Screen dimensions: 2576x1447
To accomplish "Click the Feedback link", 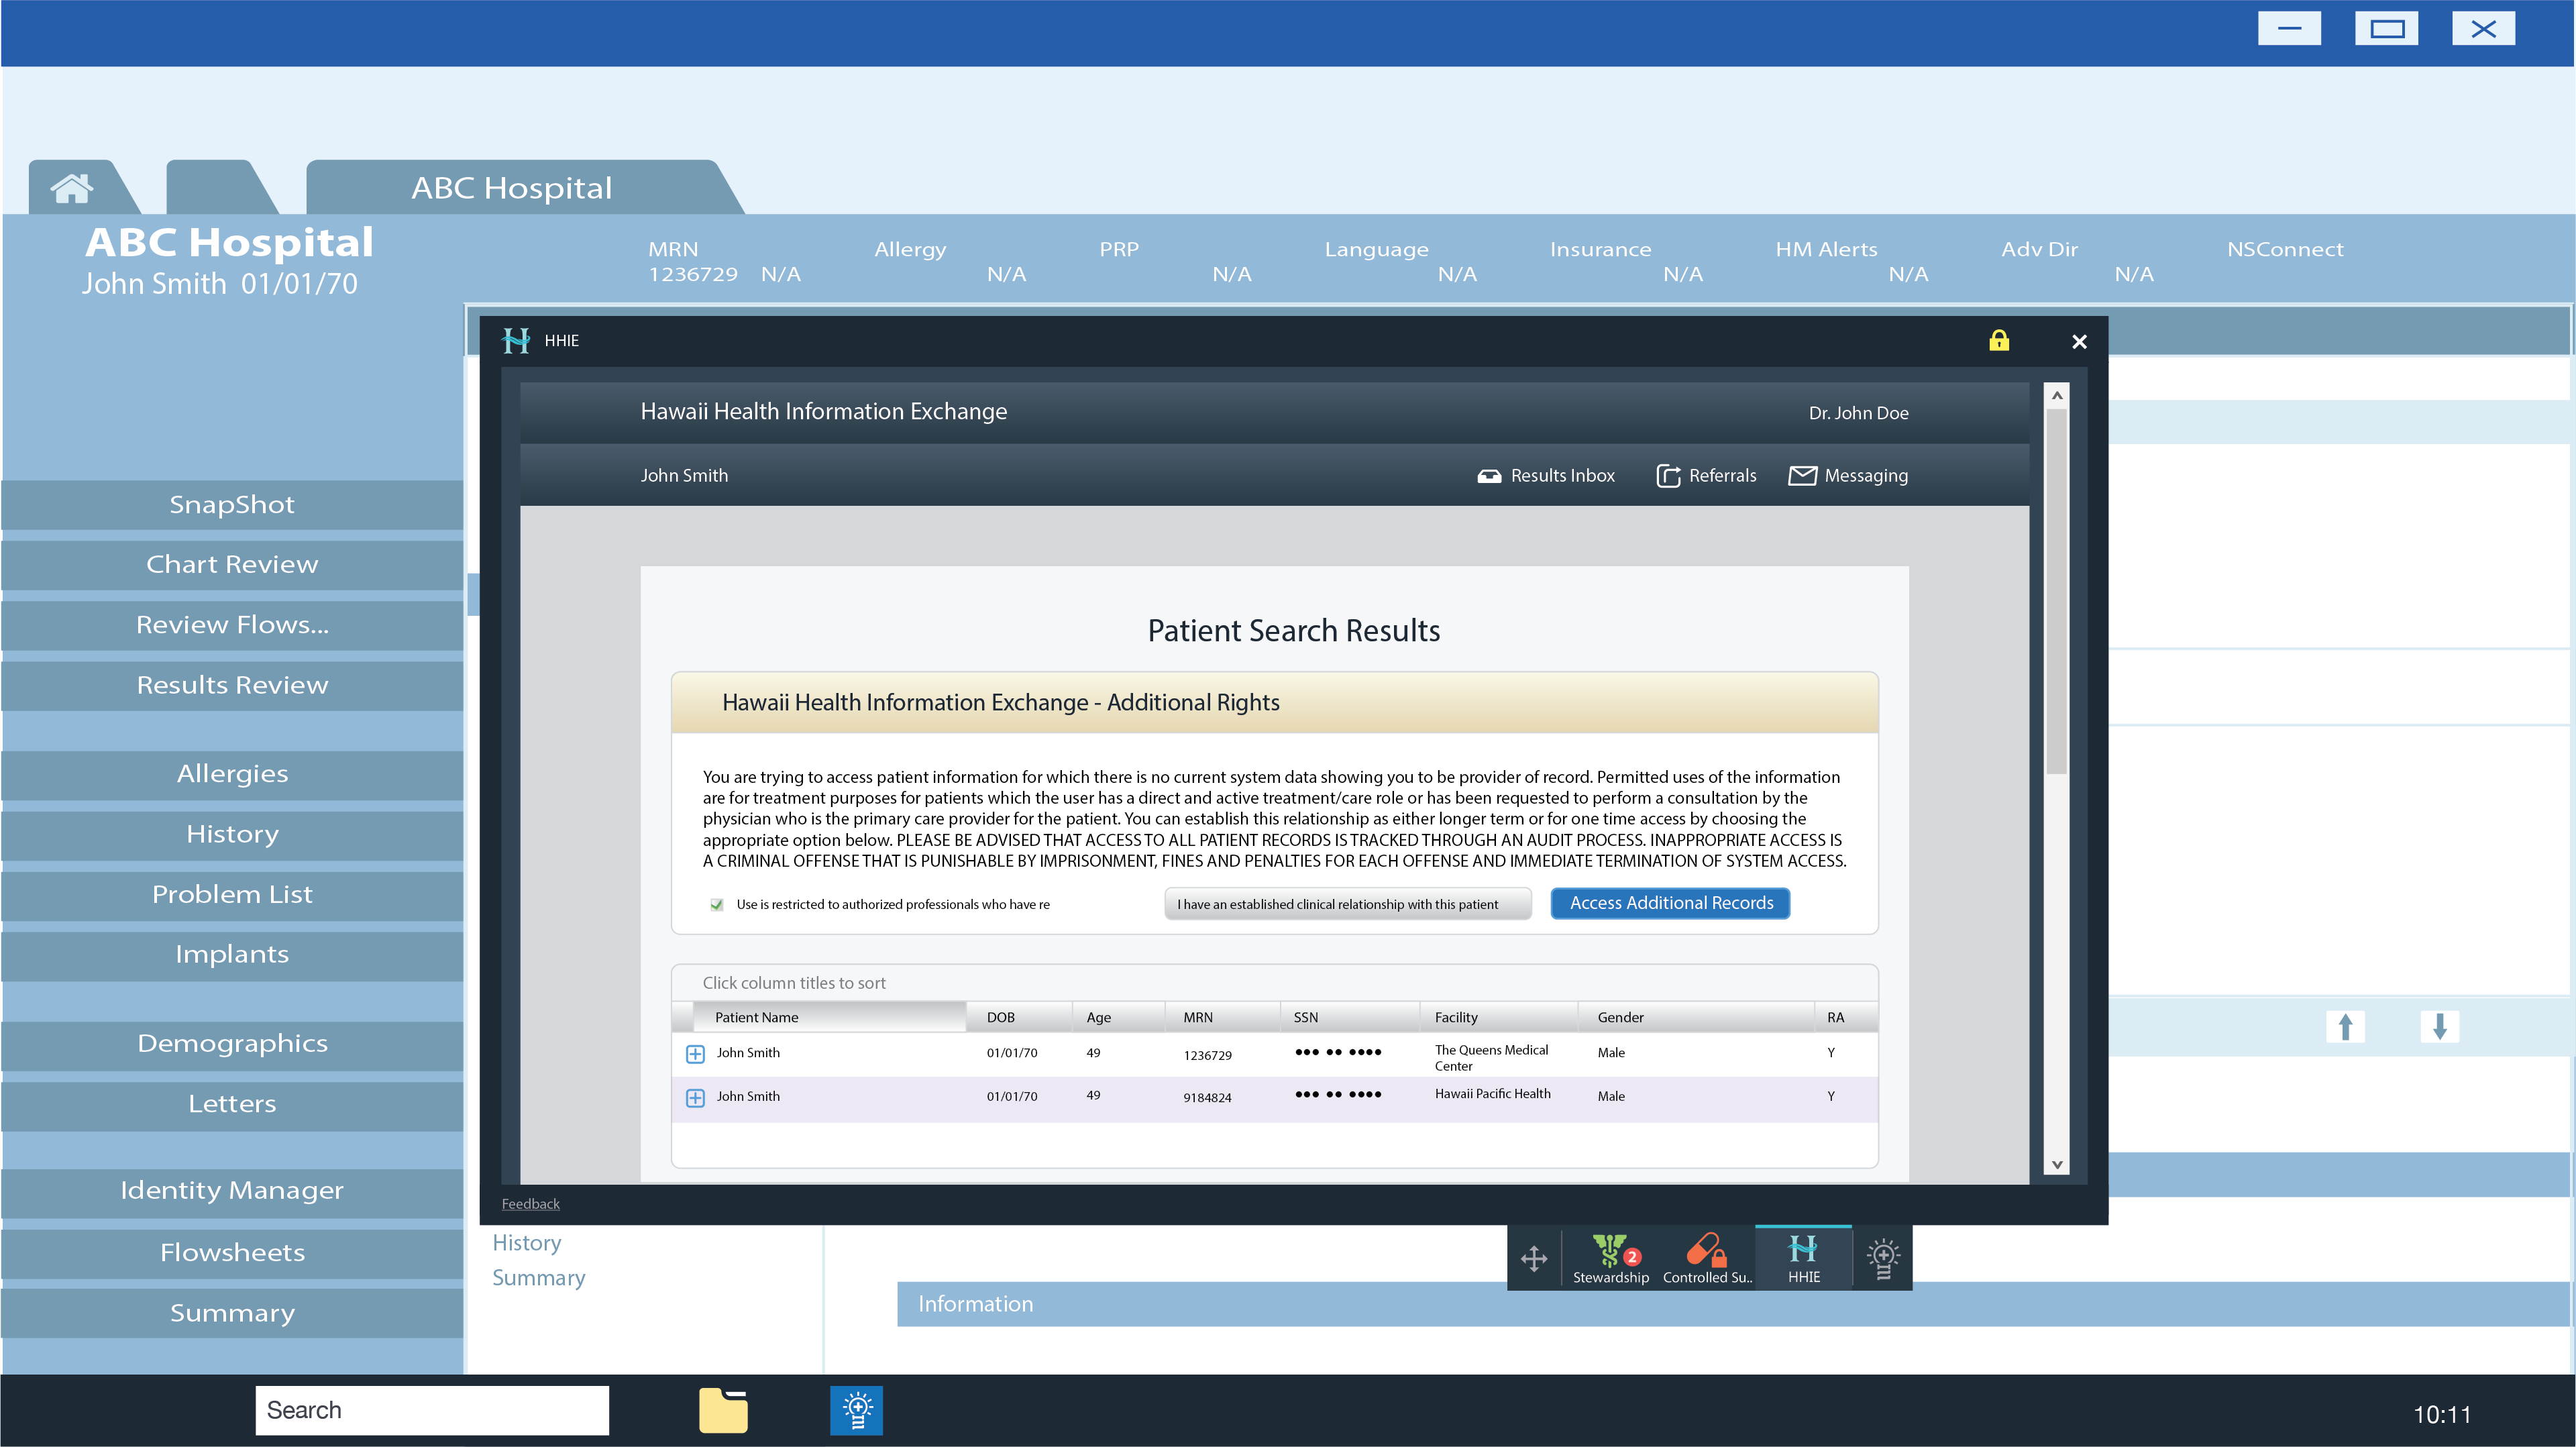I will tap(530, 1204).
